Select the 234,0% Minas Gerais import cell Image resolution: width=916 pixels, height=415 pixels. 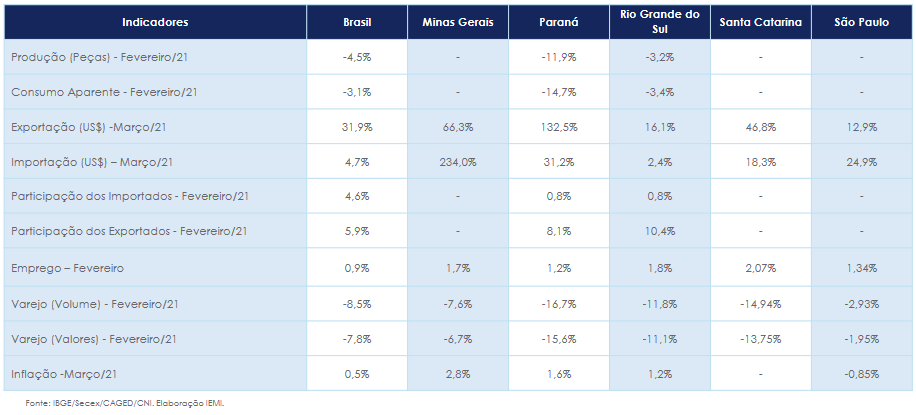(457, 162)
